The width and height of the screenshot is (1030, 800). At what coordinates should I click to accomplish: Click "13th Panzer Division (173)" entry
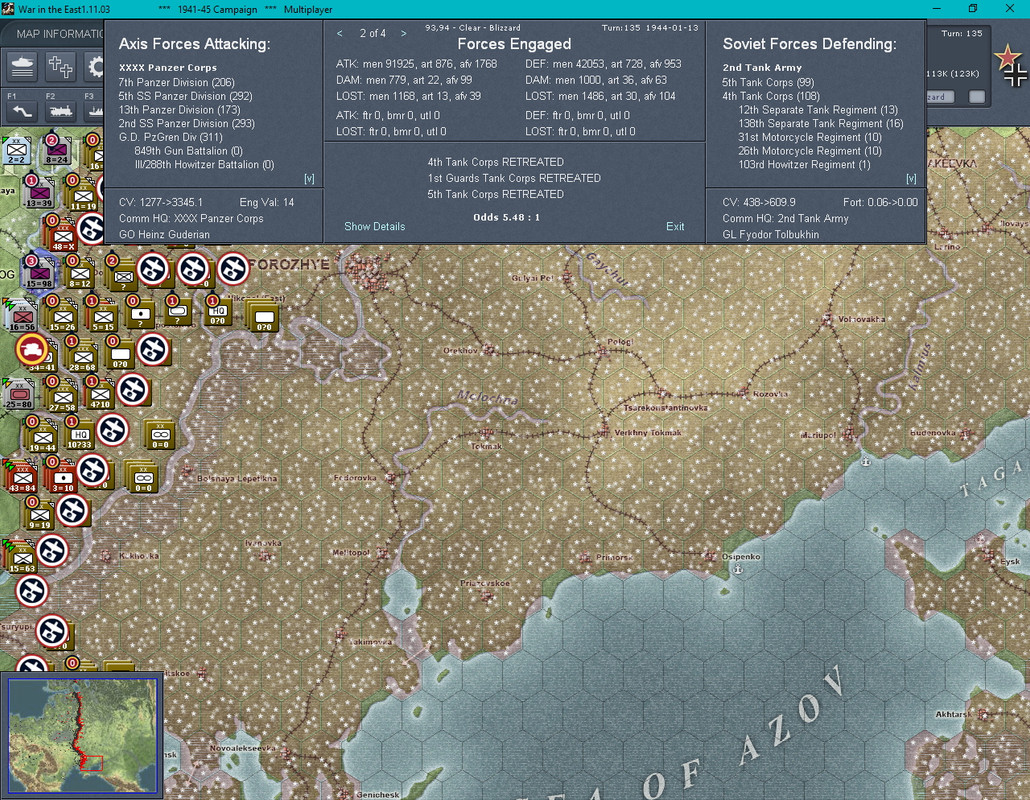click(179, 110)
